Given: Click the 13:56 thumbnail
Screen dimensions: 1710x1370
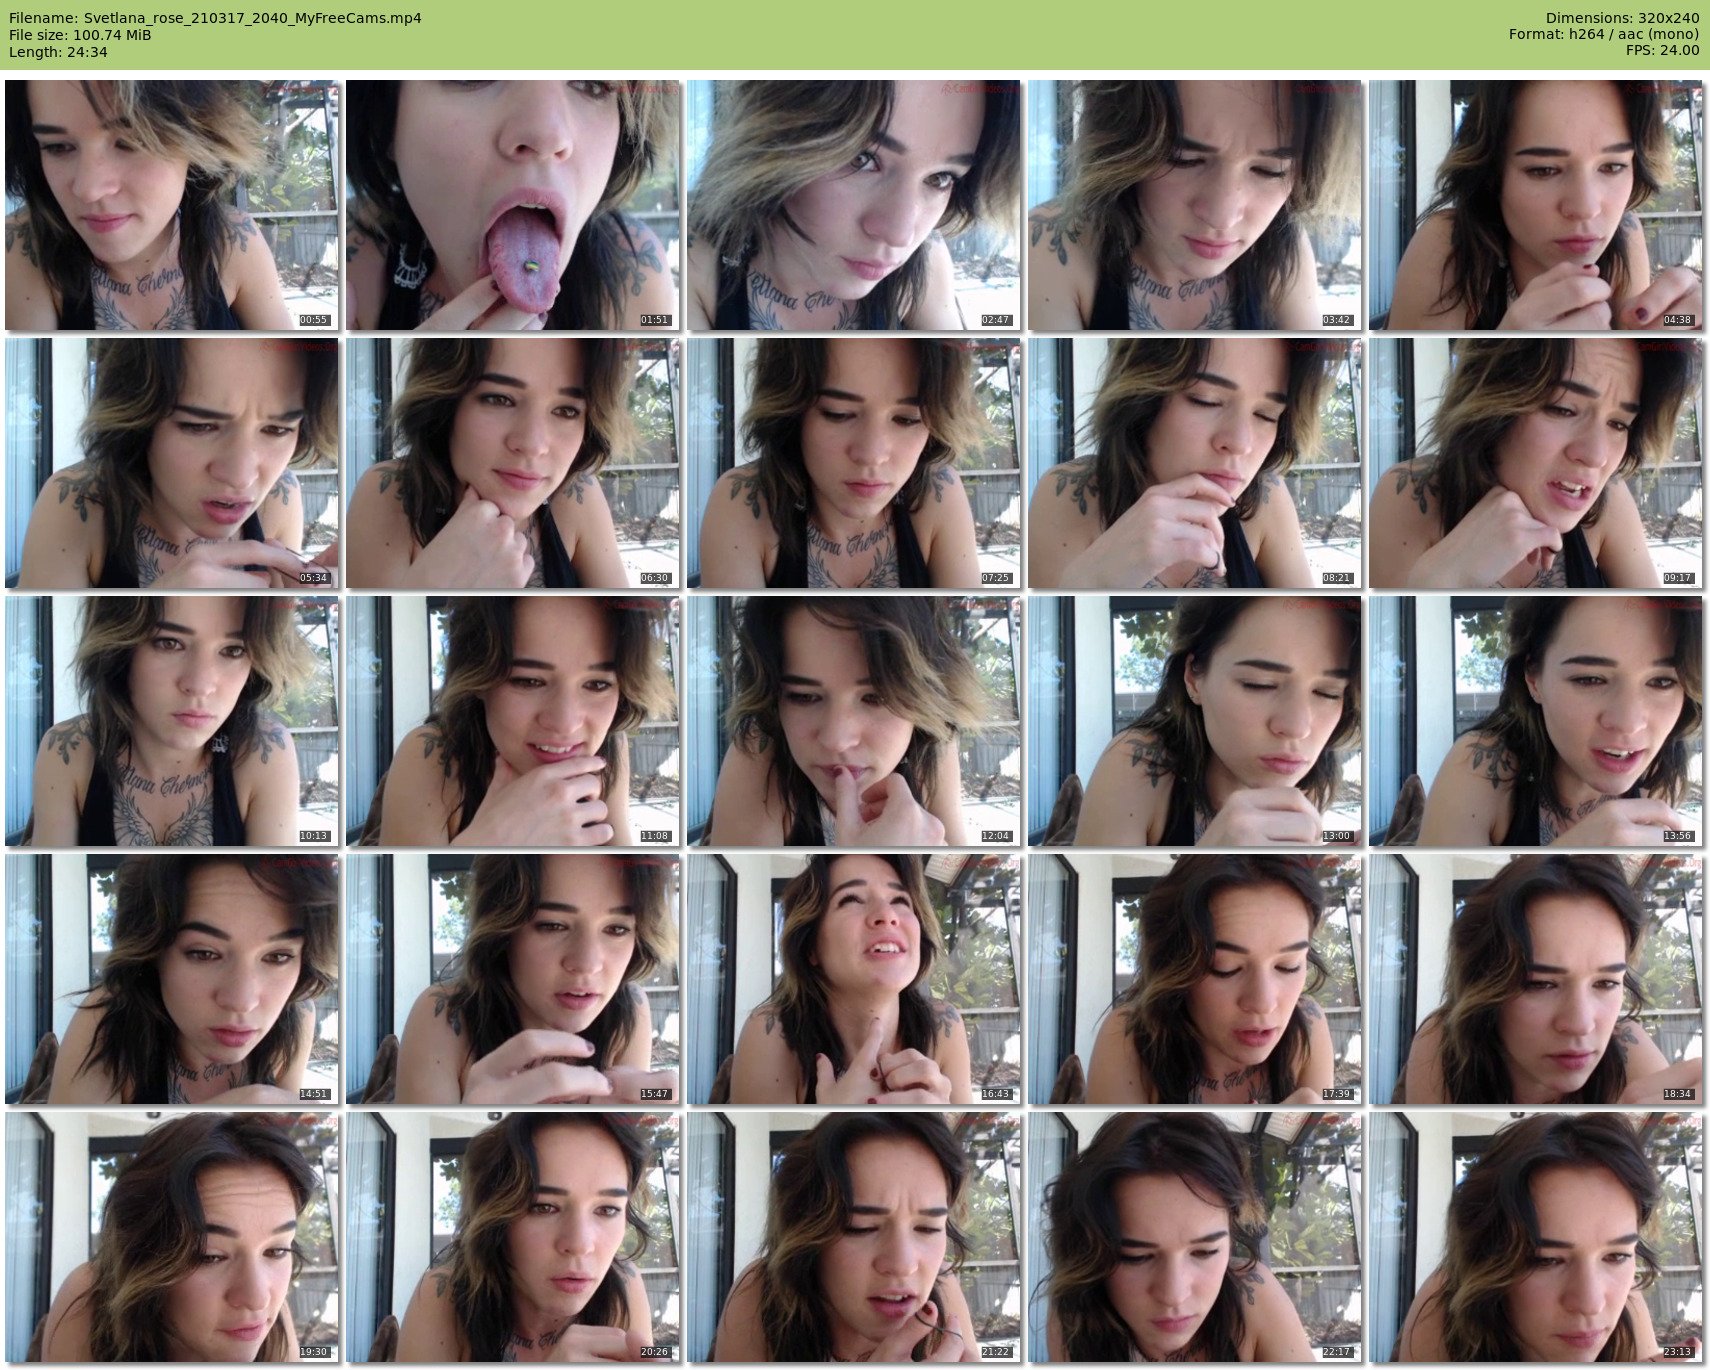Looking at the screenshot, I should point(1536,721).
